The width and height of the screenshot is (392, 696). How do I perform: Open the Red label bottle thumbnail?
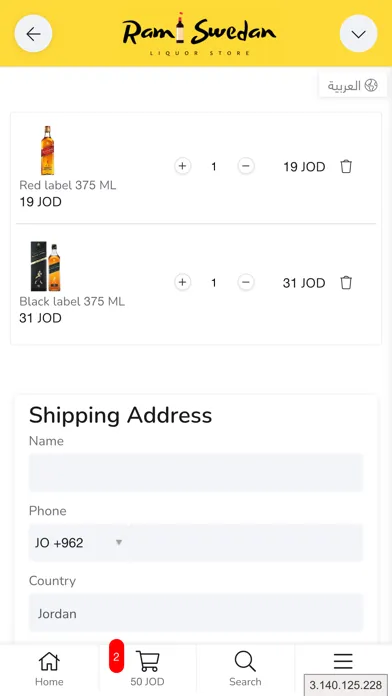[48, 150]
